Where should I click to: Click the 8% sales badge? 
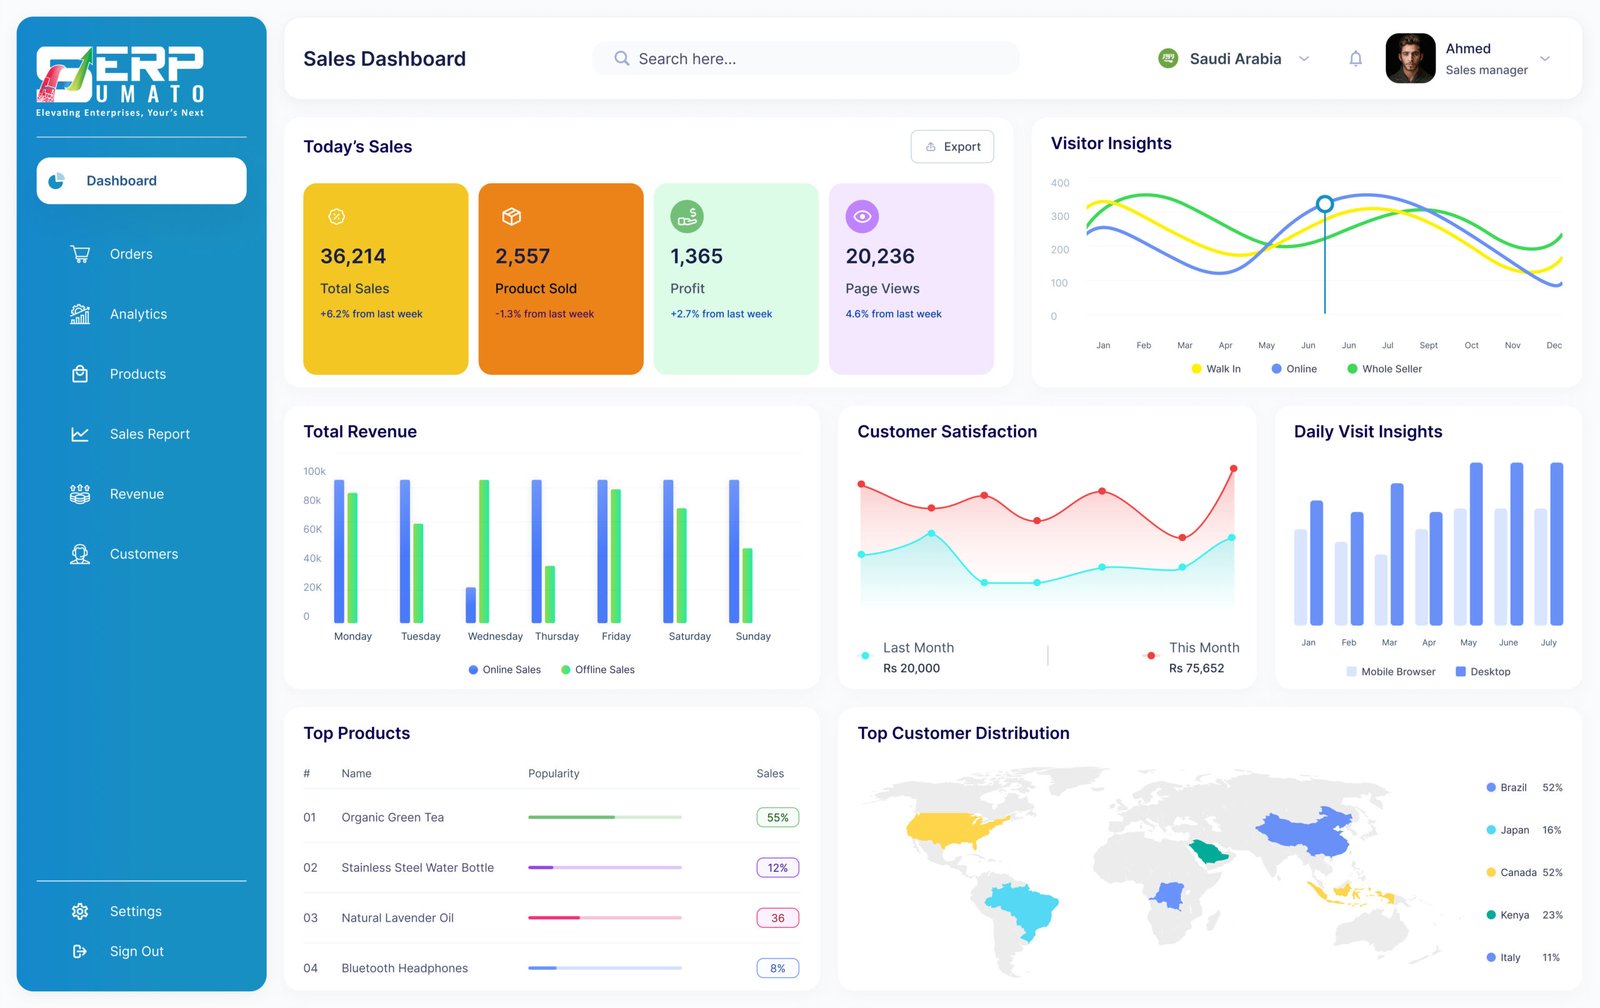coord(778,968)
